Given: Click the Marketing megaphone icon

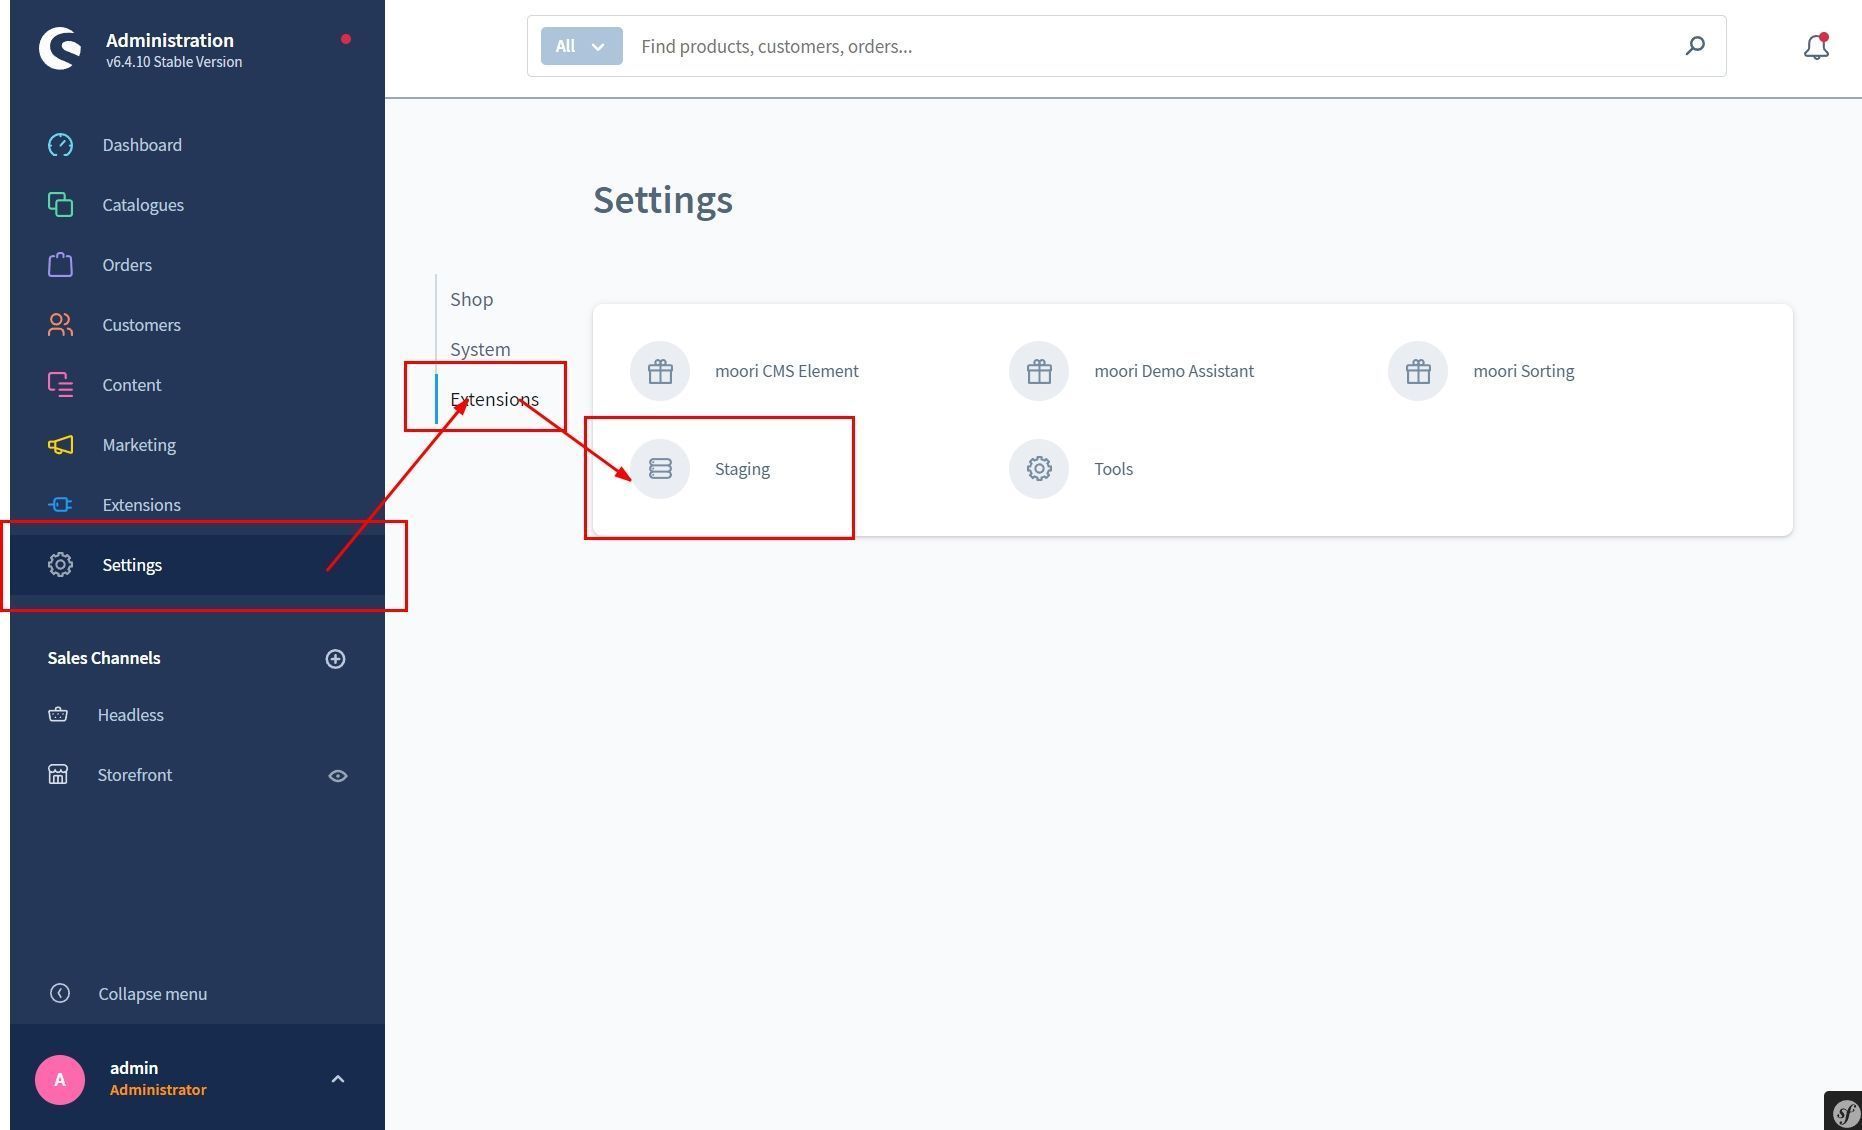Looking at the screenshot, I should 60,445.
